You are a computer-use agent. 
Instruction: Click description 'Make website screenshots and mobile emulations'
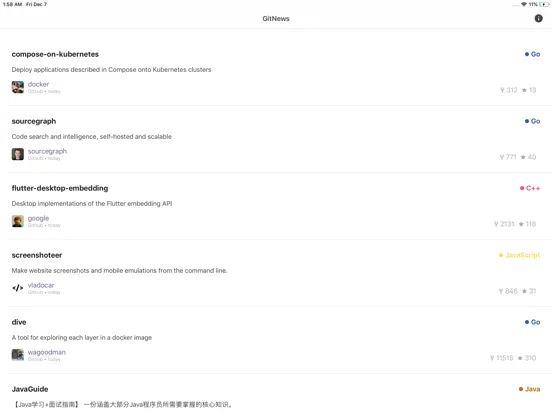point(119,270)
